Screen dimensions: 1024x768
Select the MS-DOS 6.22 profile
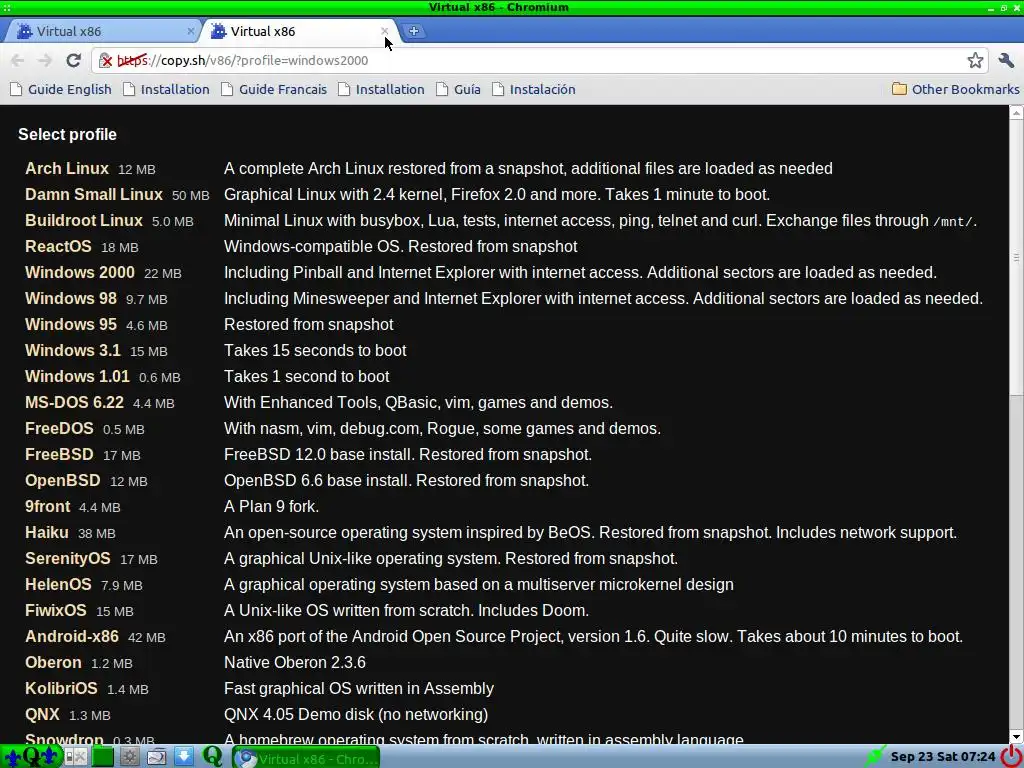click(x=74, y=402)
